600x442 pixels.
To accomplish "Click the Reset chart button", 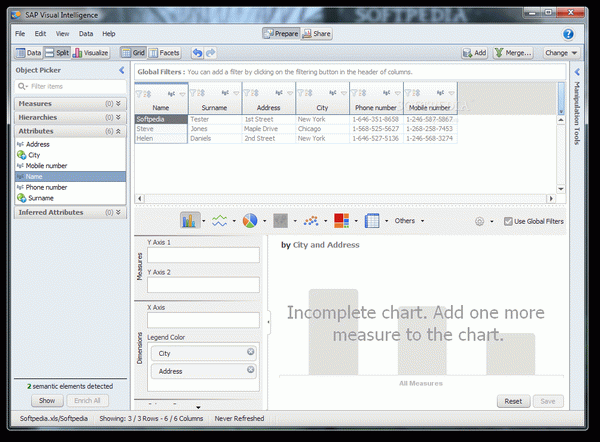I will pos(513,401).
